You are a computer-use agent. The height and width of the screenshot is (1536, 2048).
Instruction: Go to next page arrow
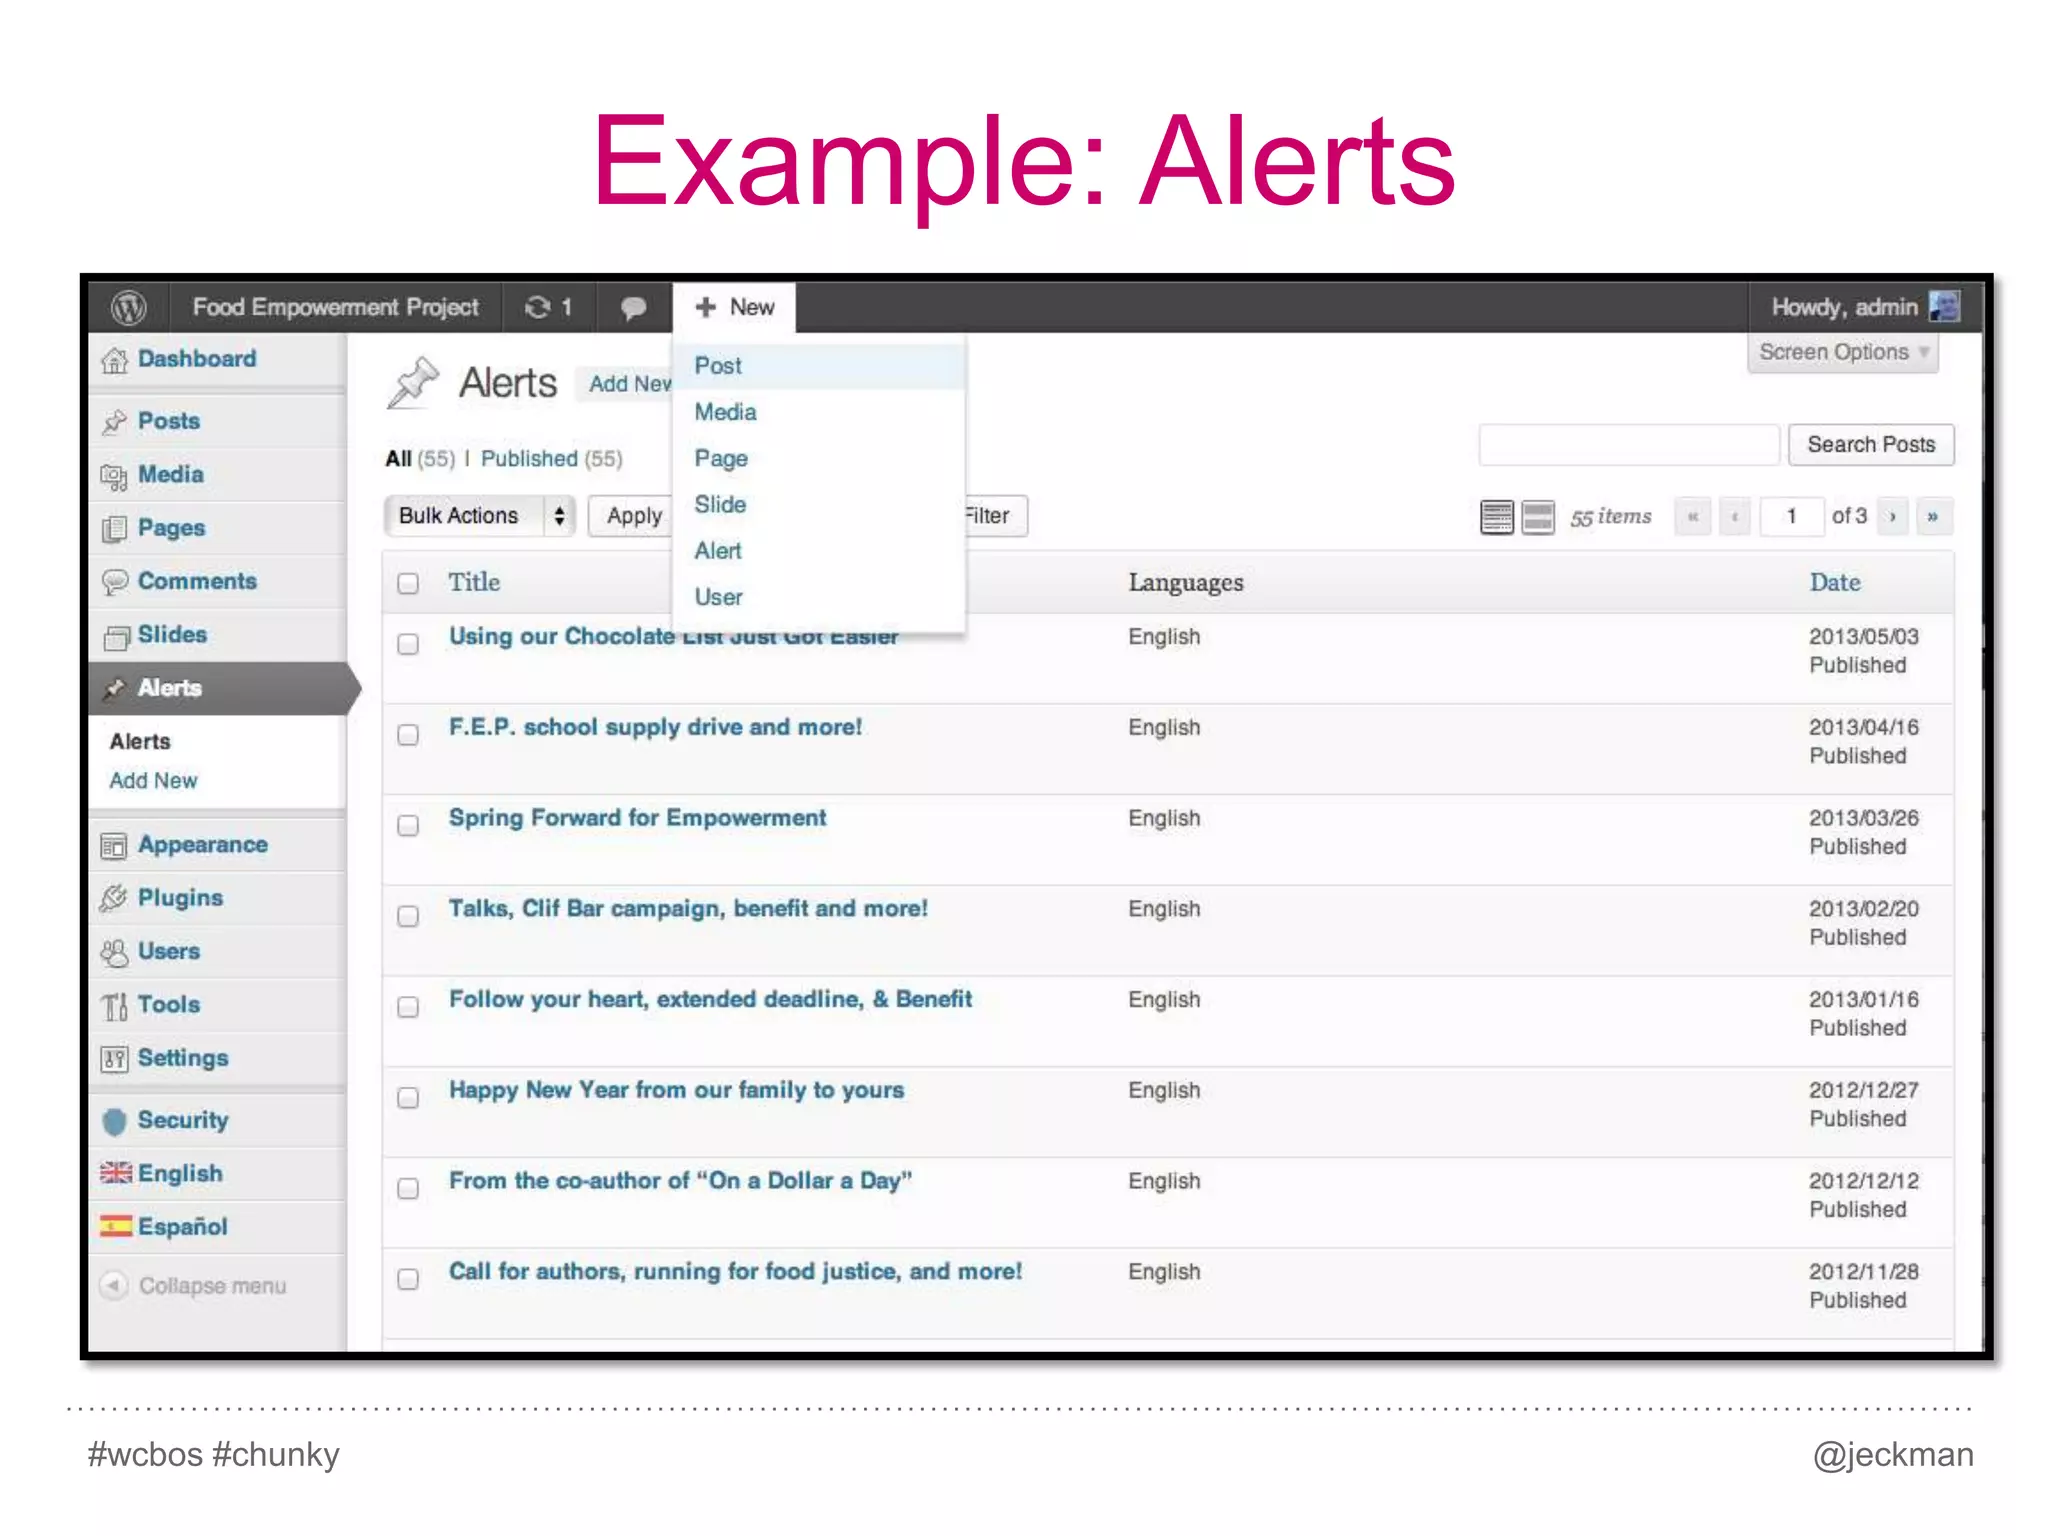pos(1893,517)
